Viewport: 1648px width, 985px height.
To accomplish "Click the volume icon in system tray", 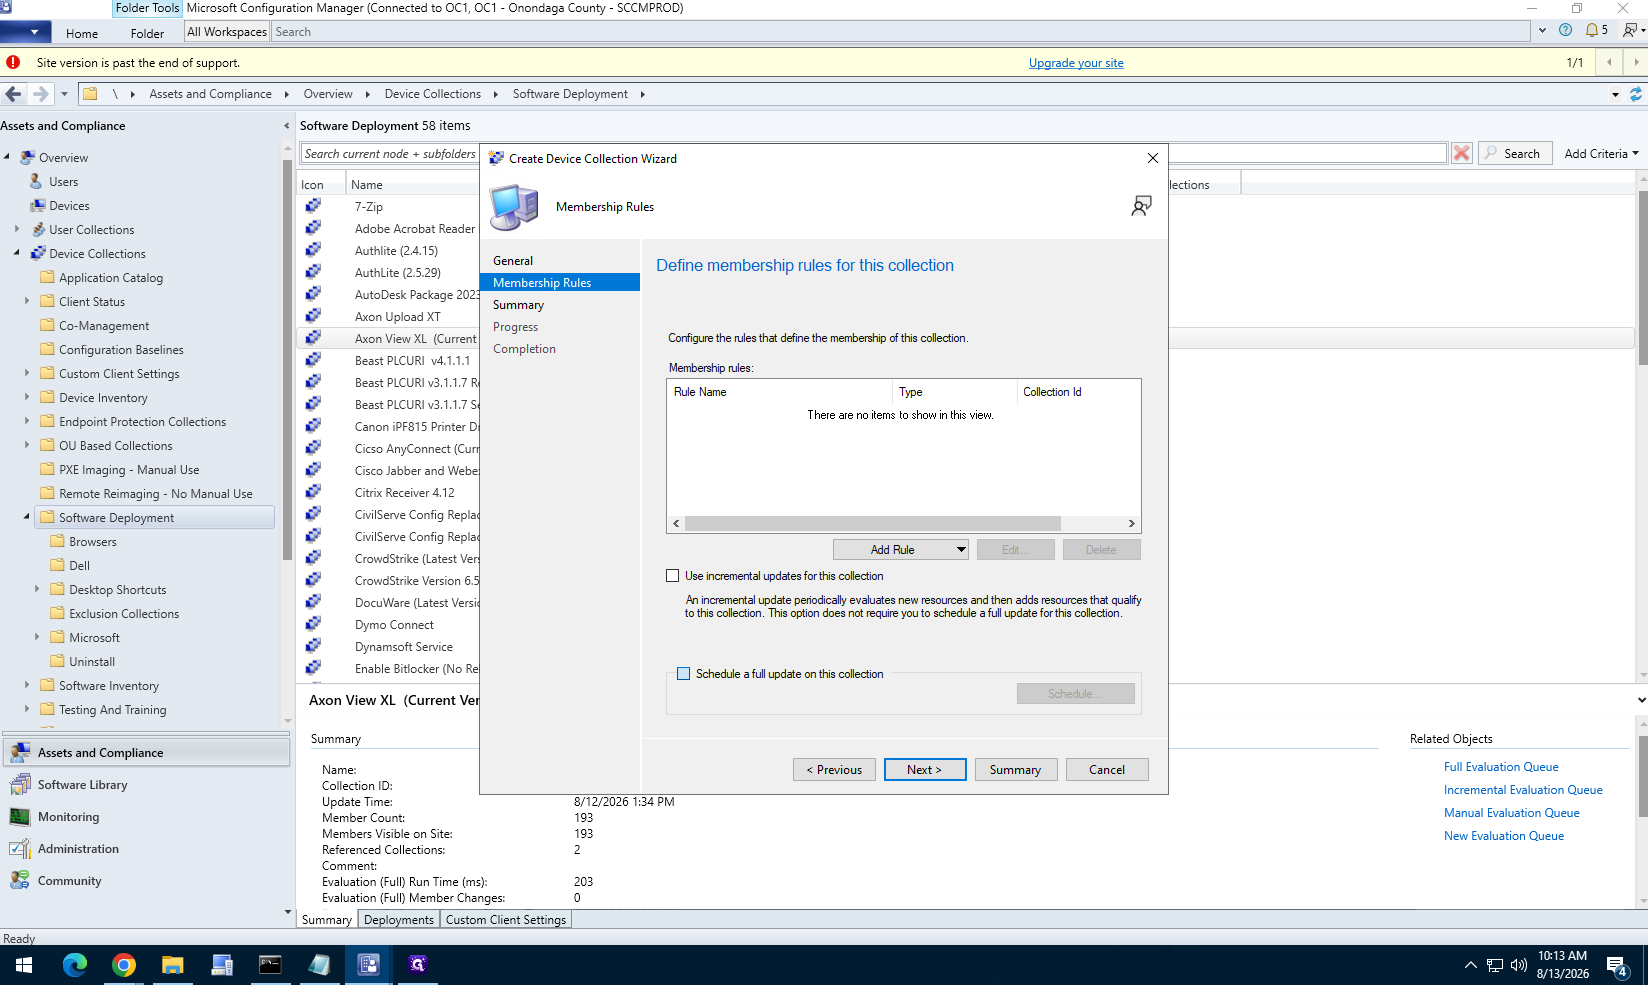I will coord(1519,965).
